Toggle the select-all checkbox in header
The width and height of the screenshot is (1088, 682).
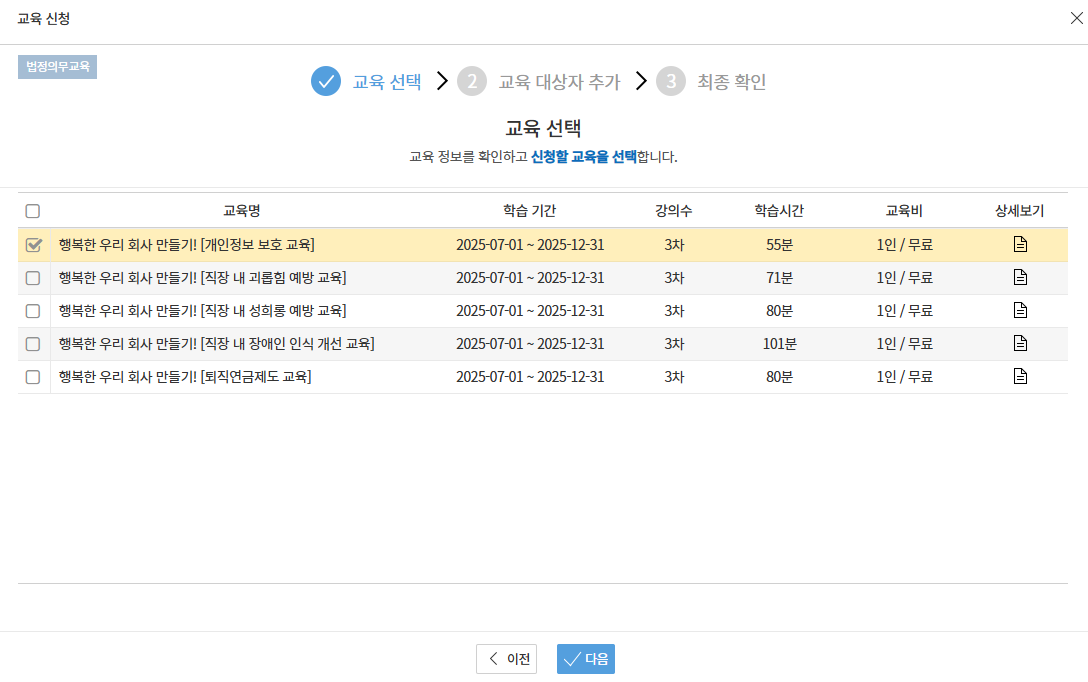33,211
